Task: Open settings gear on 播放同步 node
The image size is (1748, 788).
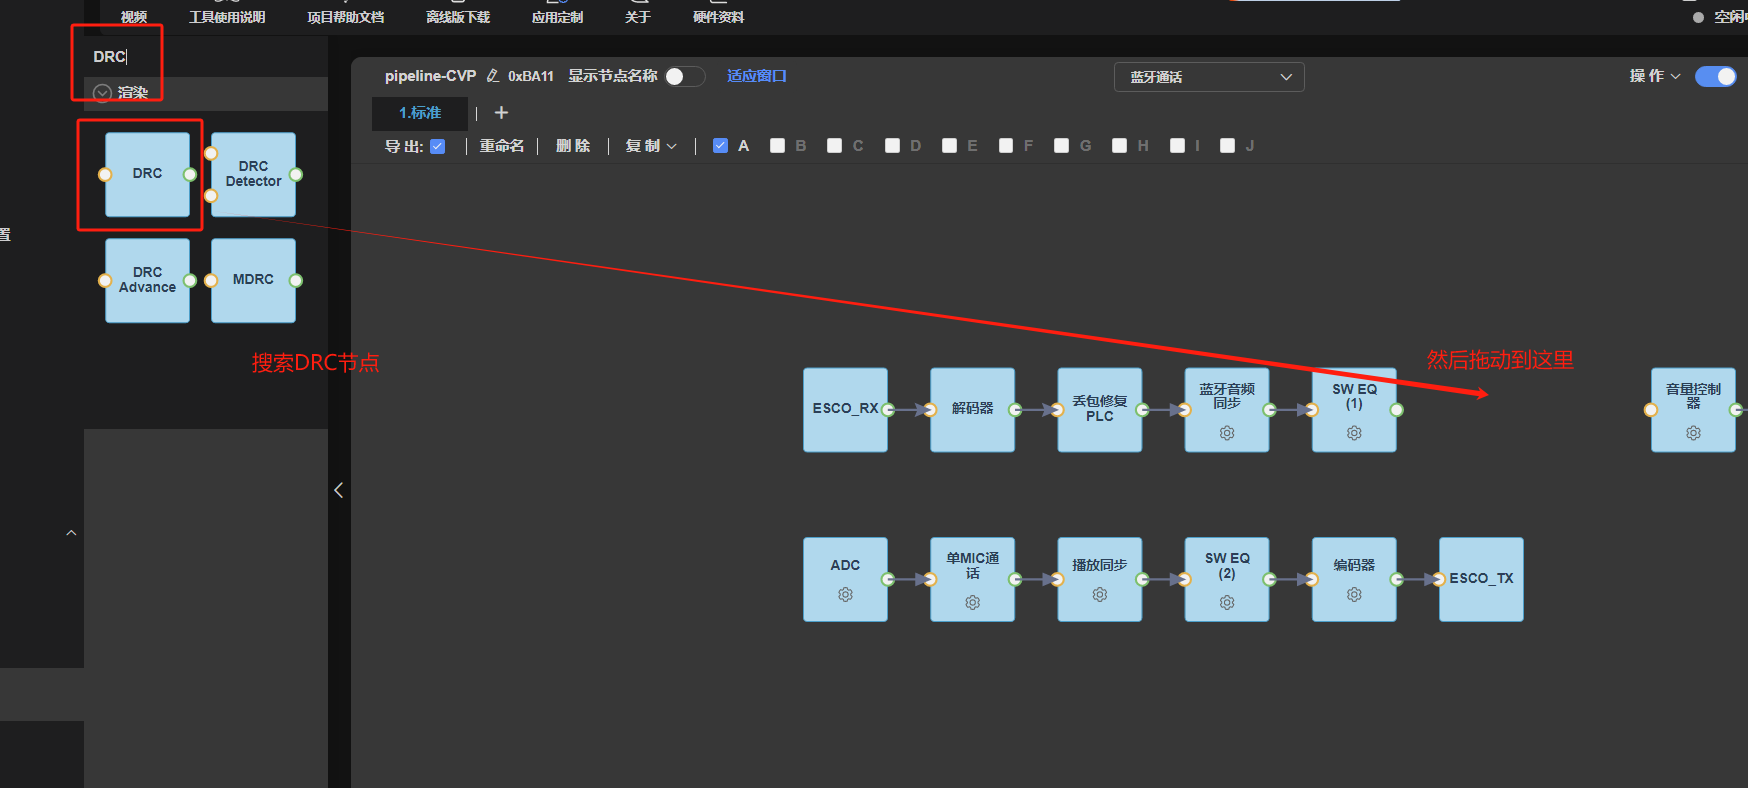Action: coord(1100,595)
